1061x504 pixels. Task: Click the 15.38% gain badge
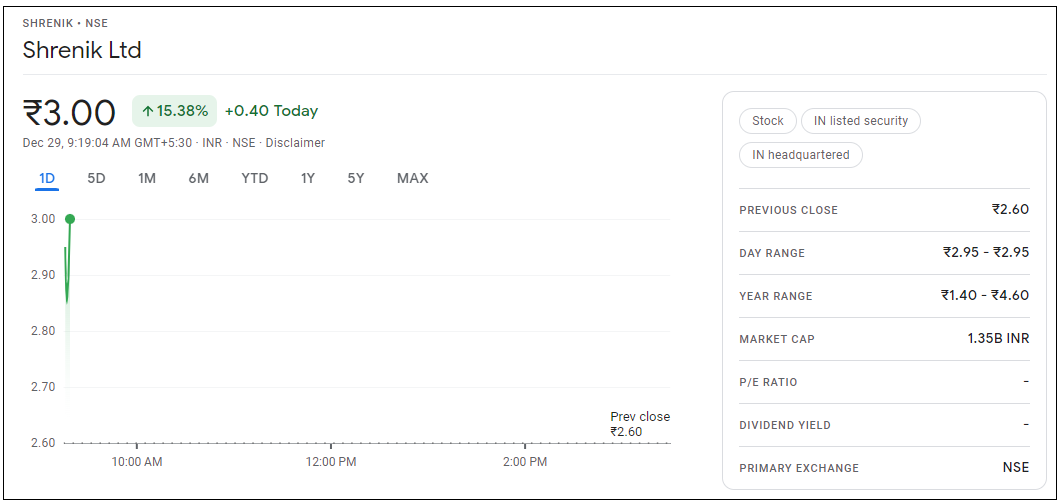pyautogui.click(x=175, y=111)
